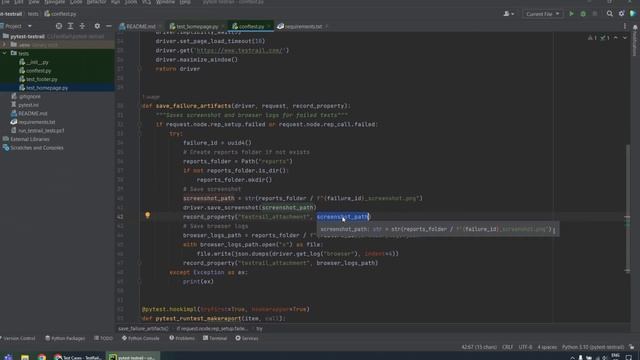The image size is (640, 360).
Task: Open the Python Console tool window
Action: [x=140, y=338]
